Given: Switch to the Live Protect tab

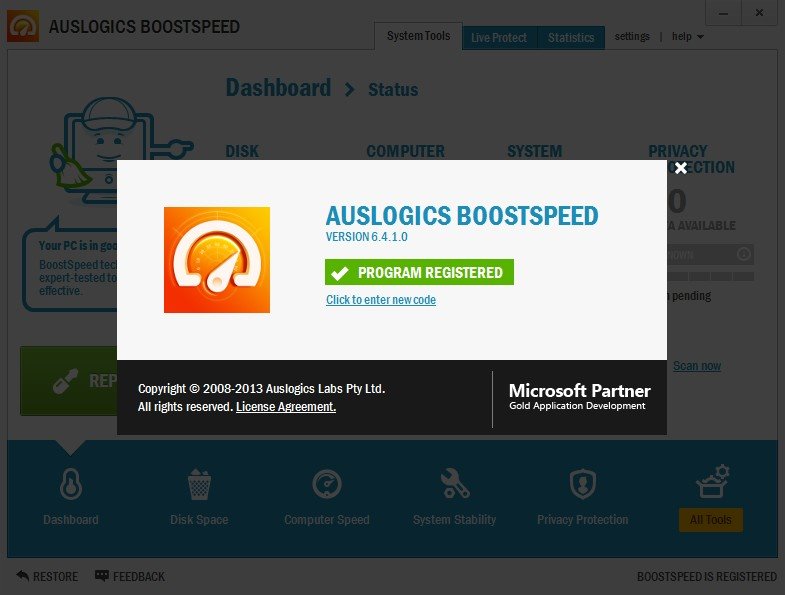Looking at the screenshot, I should [x=499, y=38].
